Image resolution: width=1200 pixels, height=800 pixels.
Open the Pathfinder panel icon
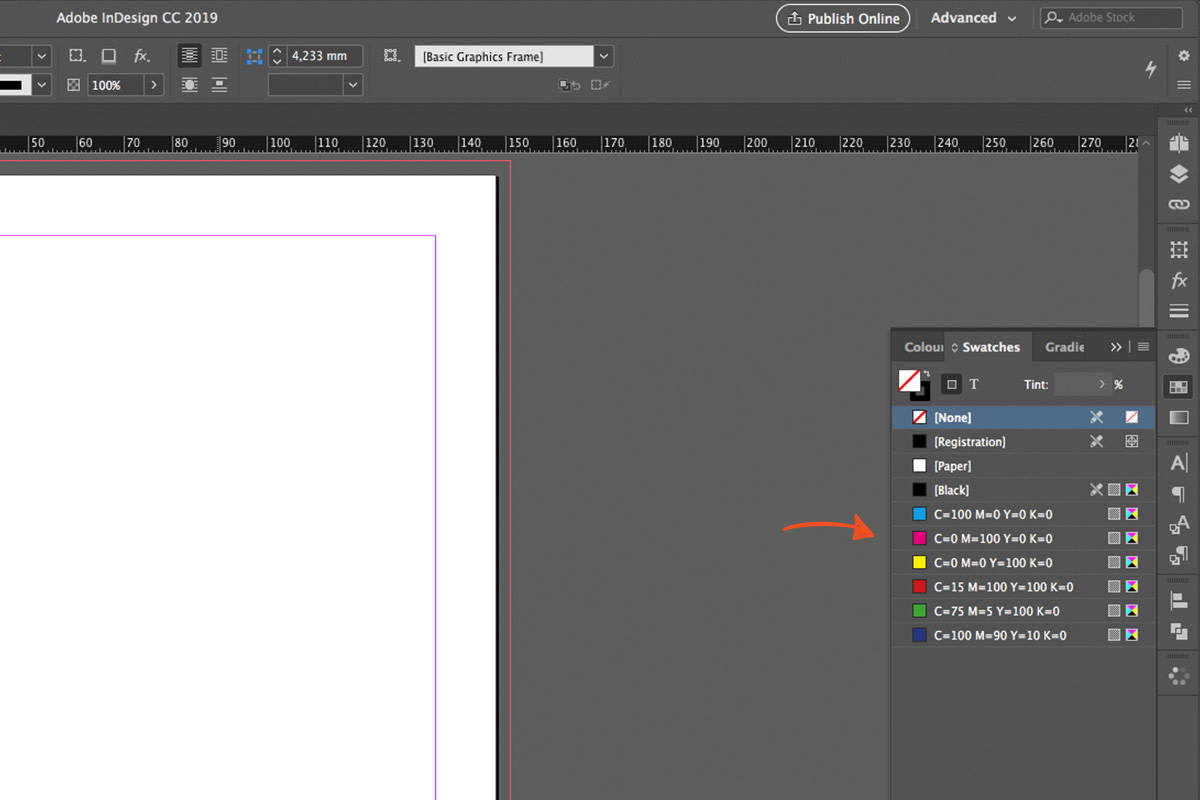pyautogui.click(x=1179, y=631)
